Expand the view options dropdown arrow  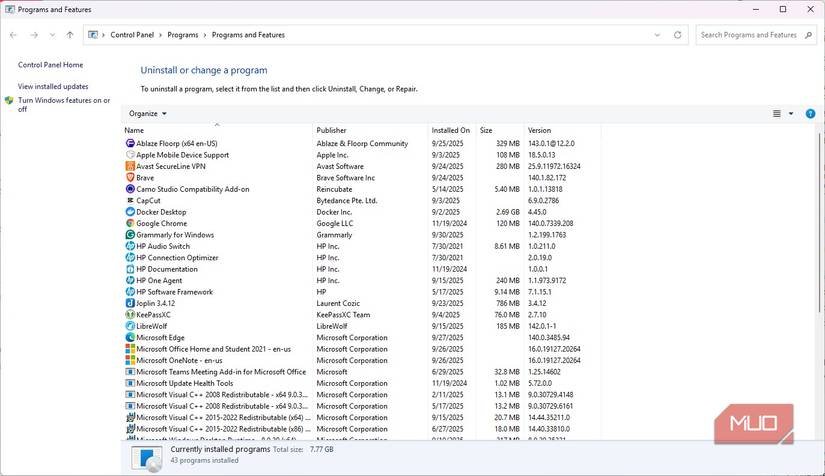click(791, 114)
